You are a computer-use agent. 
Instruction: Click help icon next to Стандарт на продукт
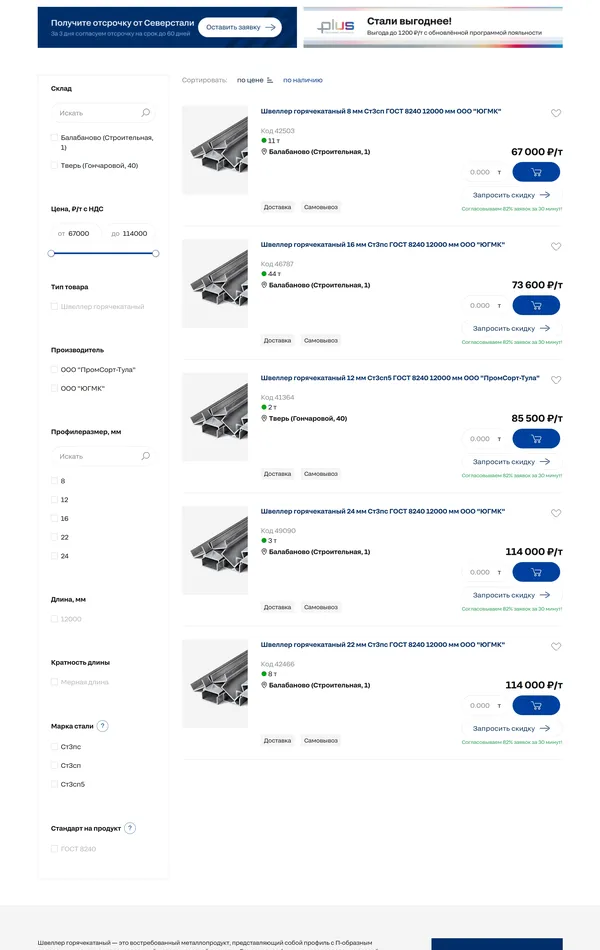tap(130, 828)
